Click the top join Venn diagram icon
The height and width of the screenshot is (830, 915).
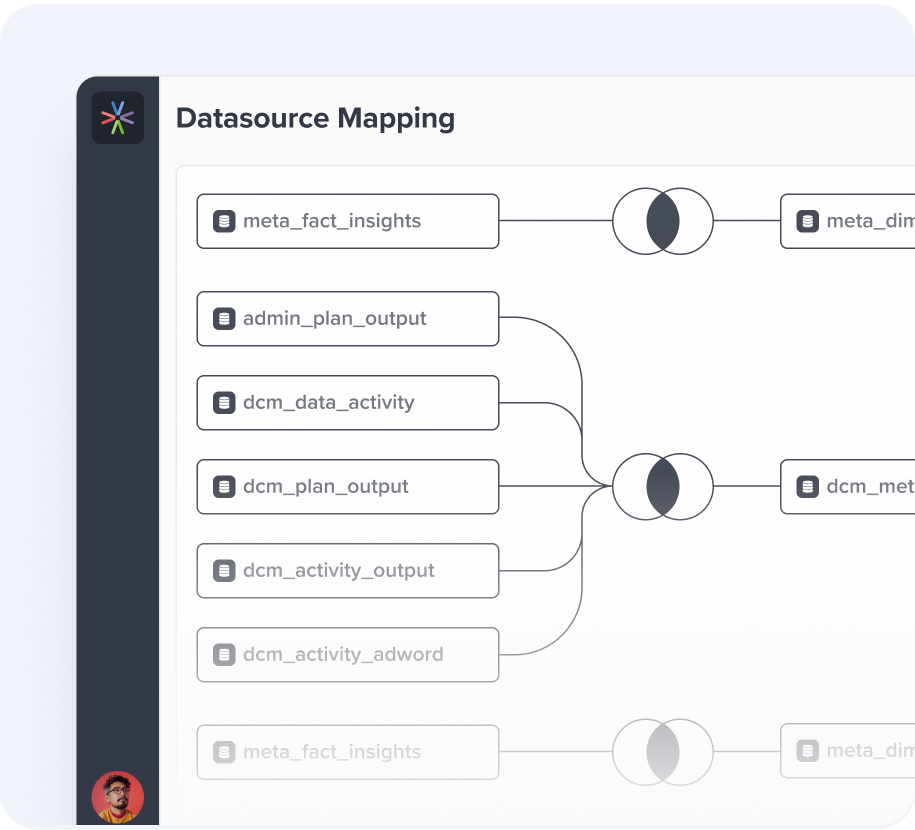pos(663,221)
